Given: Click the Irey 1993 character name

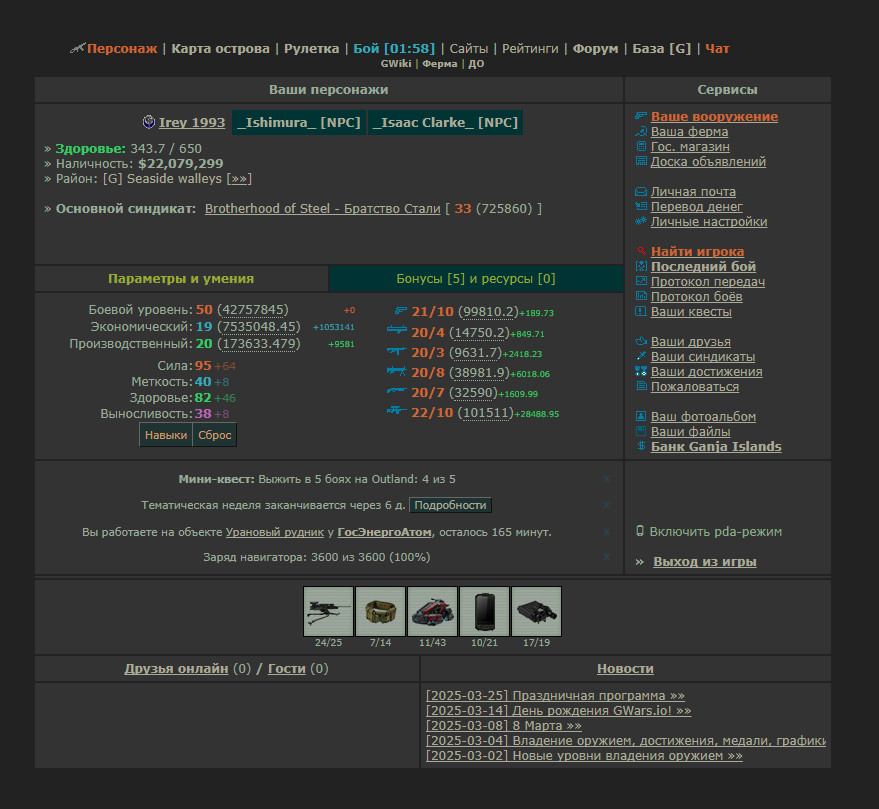Looking at the screenshot, I should click(x=192, y=122).
